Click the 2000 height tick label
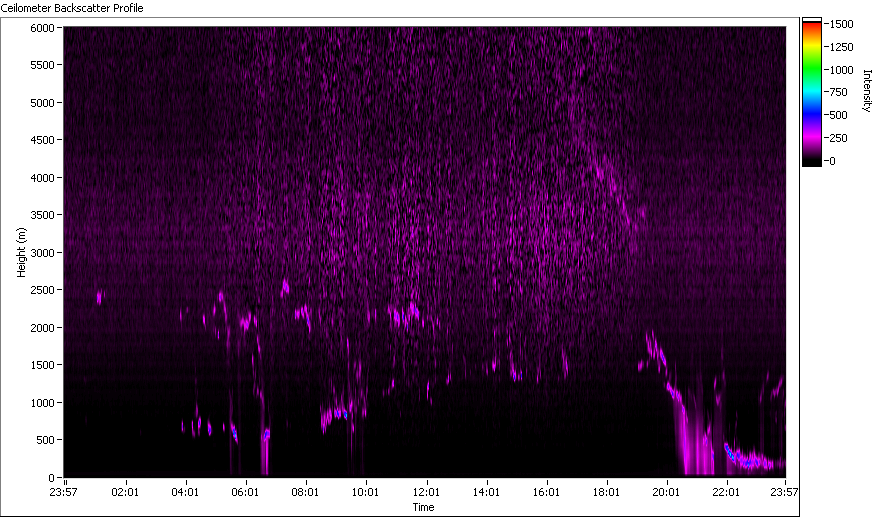 click(42, 328)
